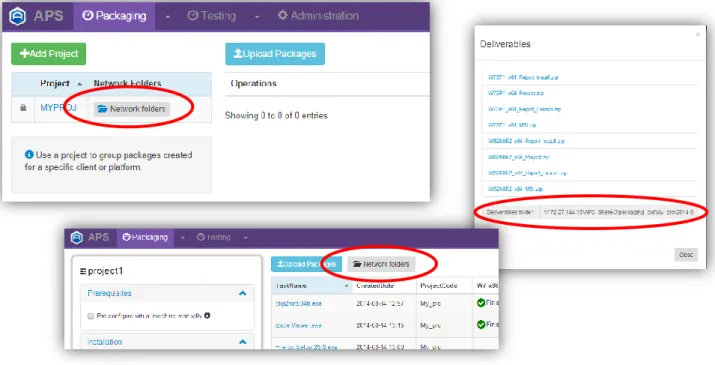The image size is (715, 365).
Task: Click the Network Folders column header
Action: 127,83
